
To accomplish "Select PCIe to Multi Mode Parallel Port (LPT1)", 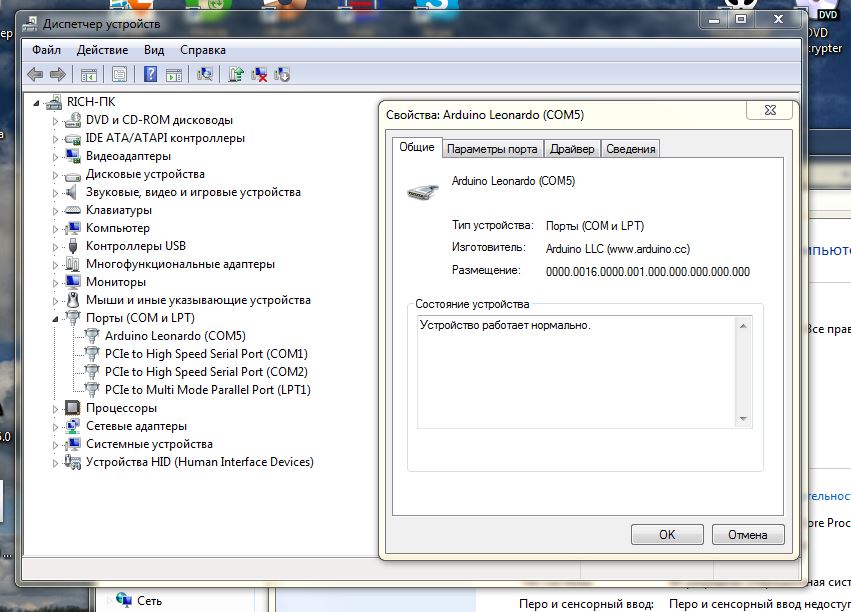I will (207, 390).
